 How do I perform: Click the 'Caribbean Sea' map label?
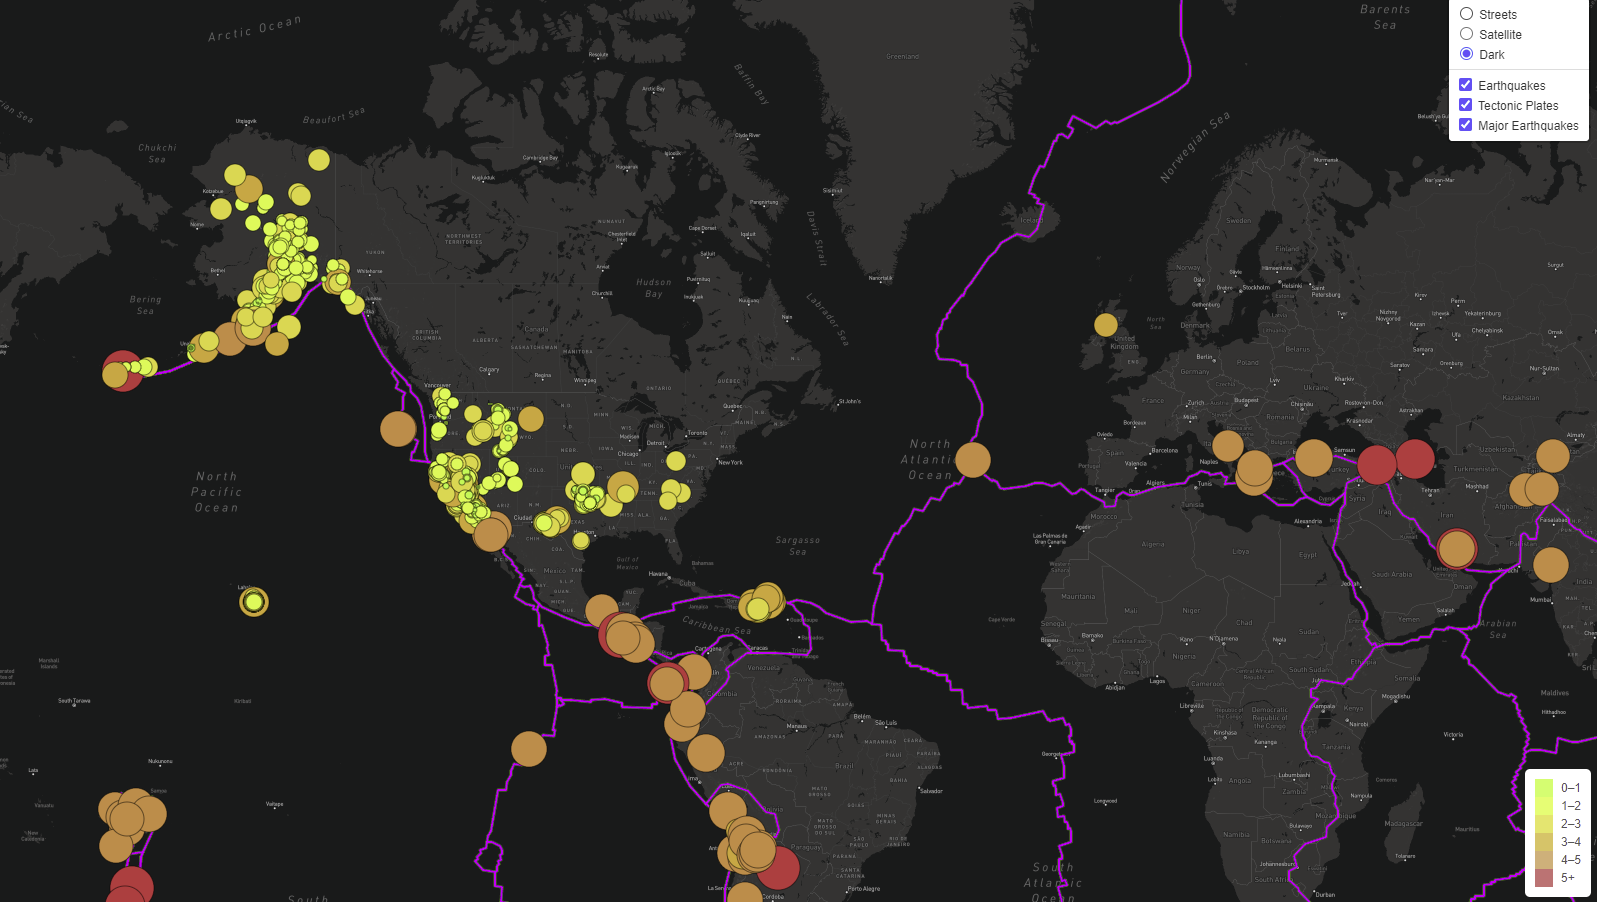coord(716,625)
